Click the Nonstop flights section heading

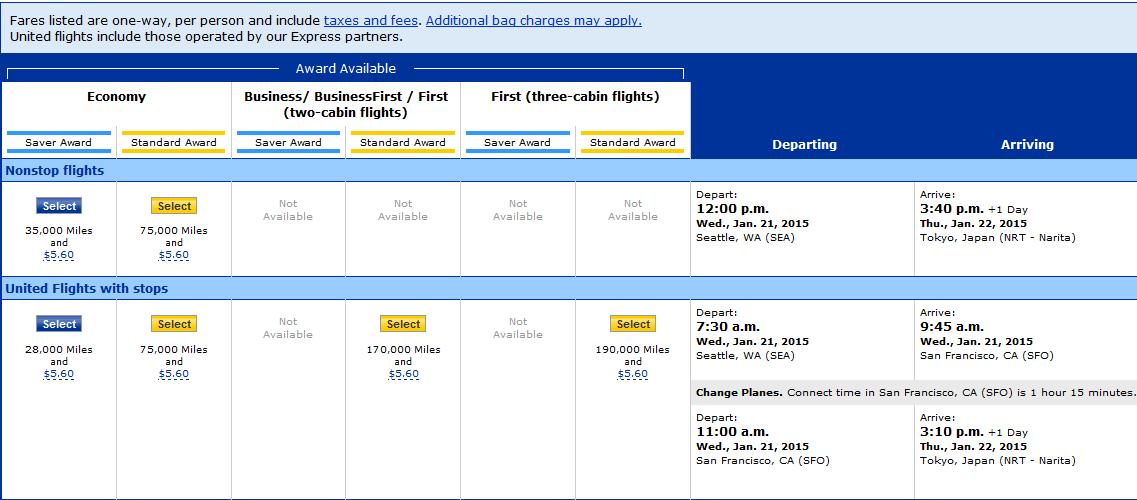[55, 171]
